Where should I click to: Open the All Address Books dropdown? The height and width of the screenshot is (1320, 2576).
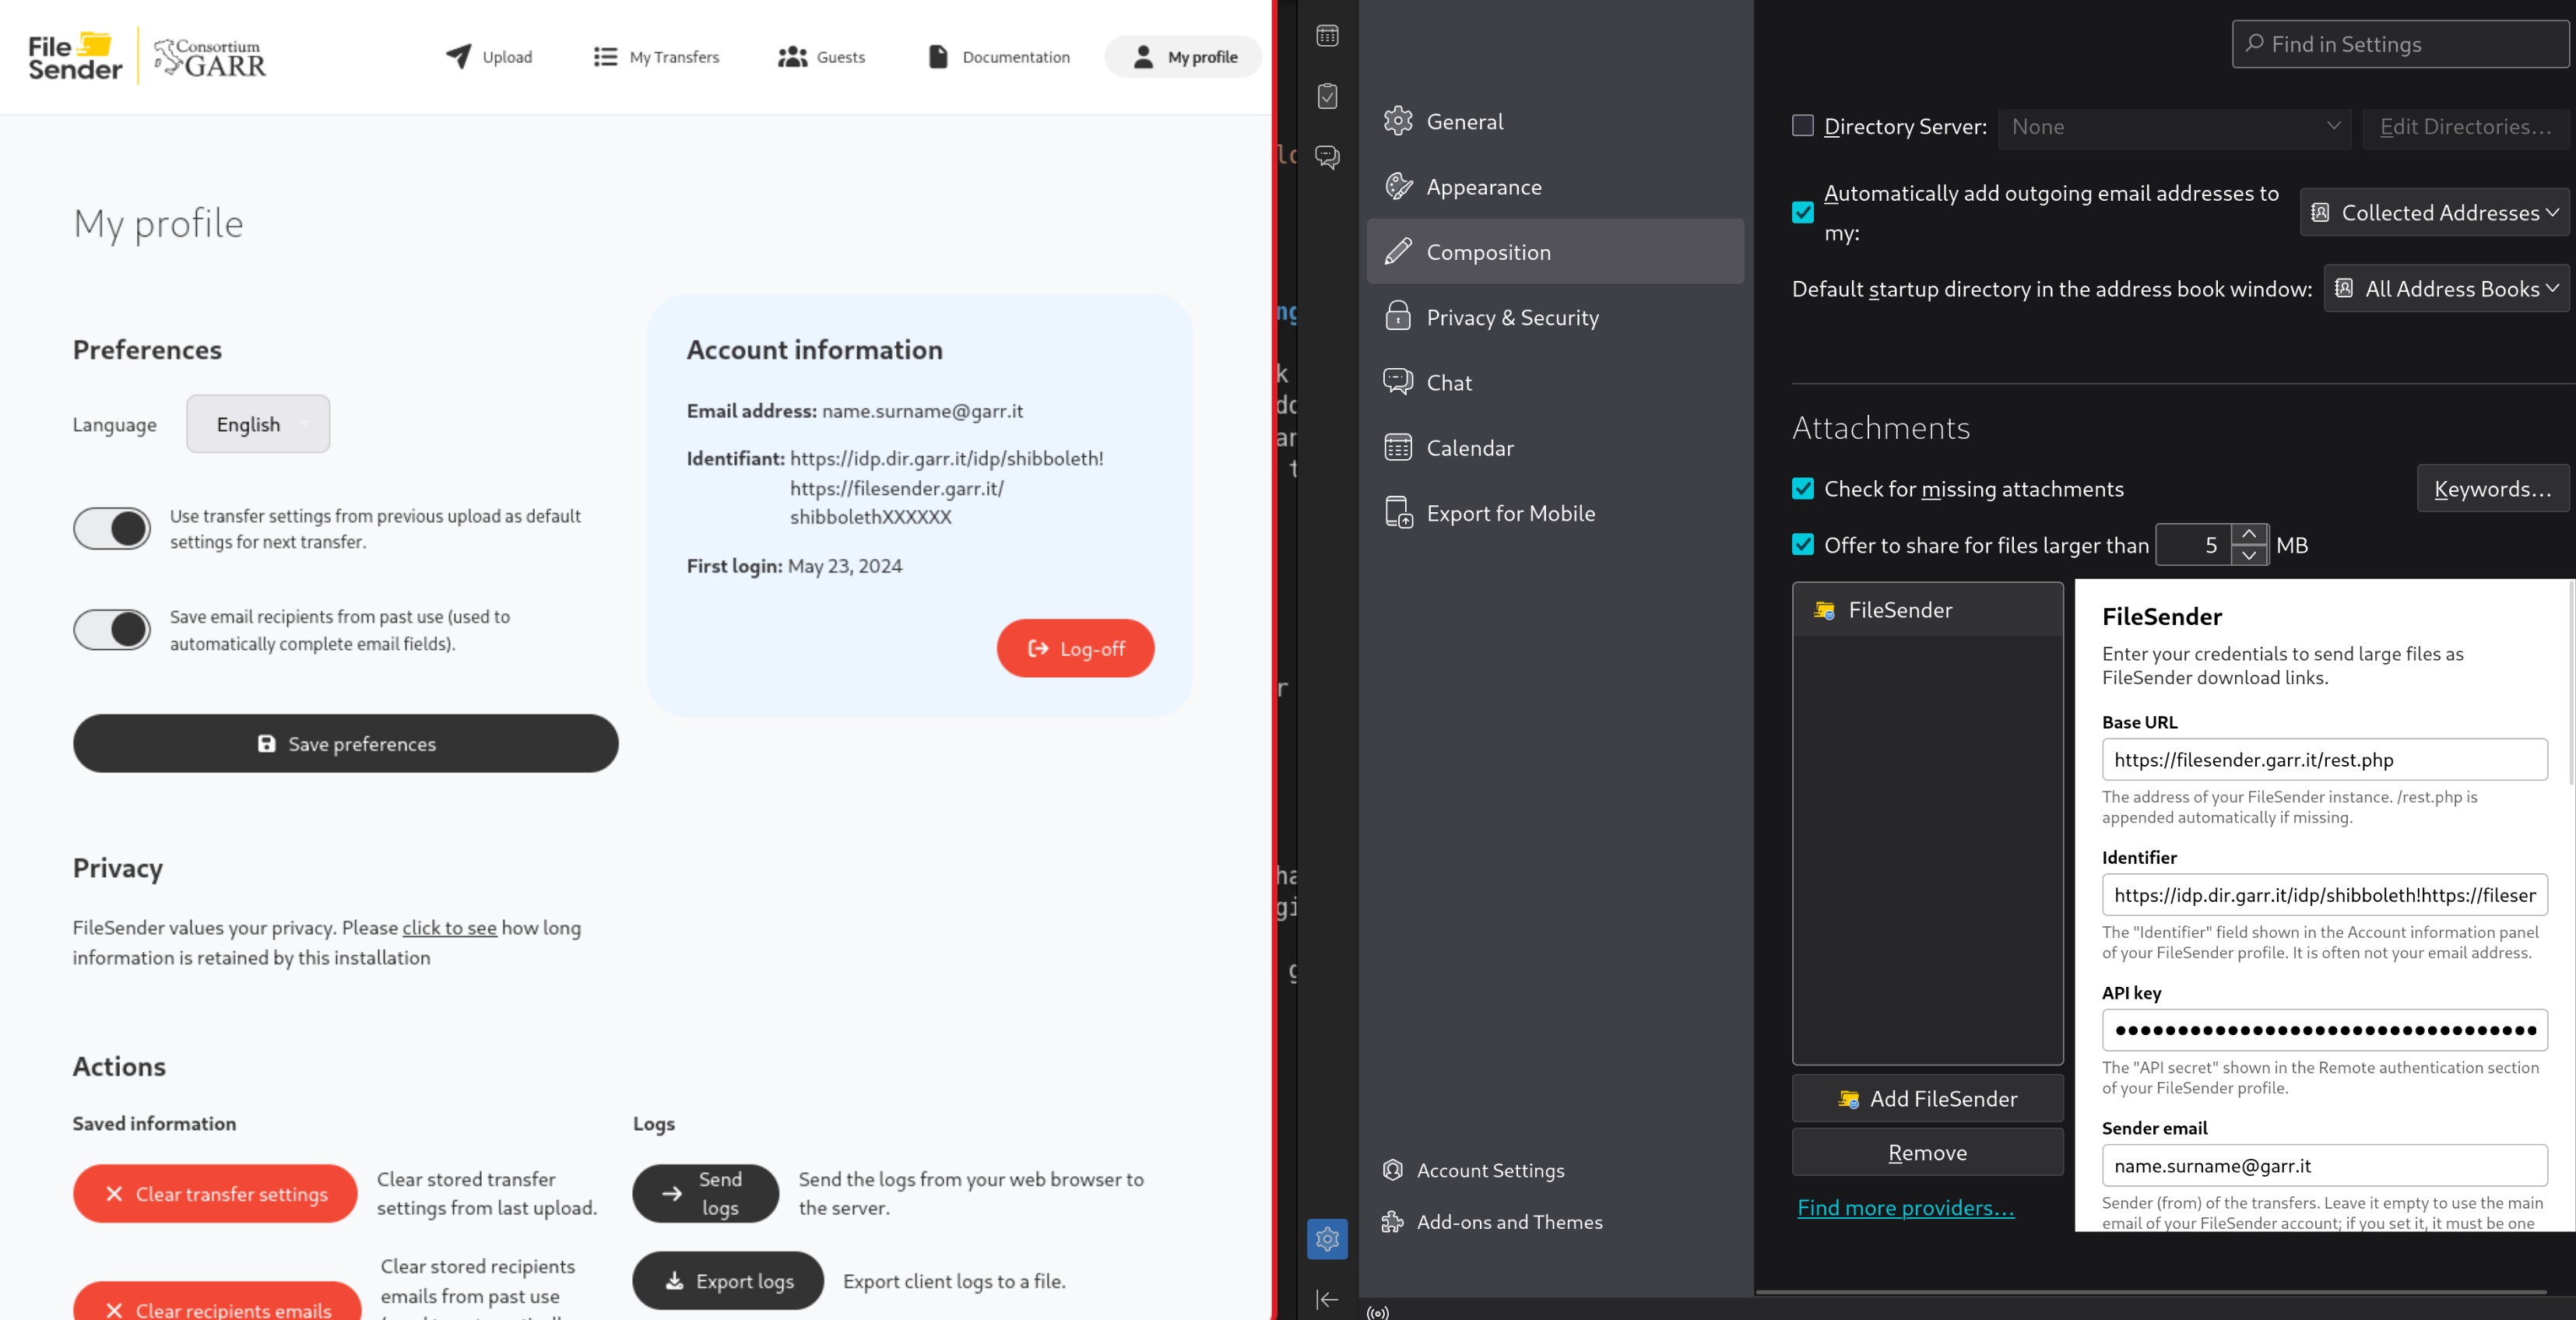2446,288
